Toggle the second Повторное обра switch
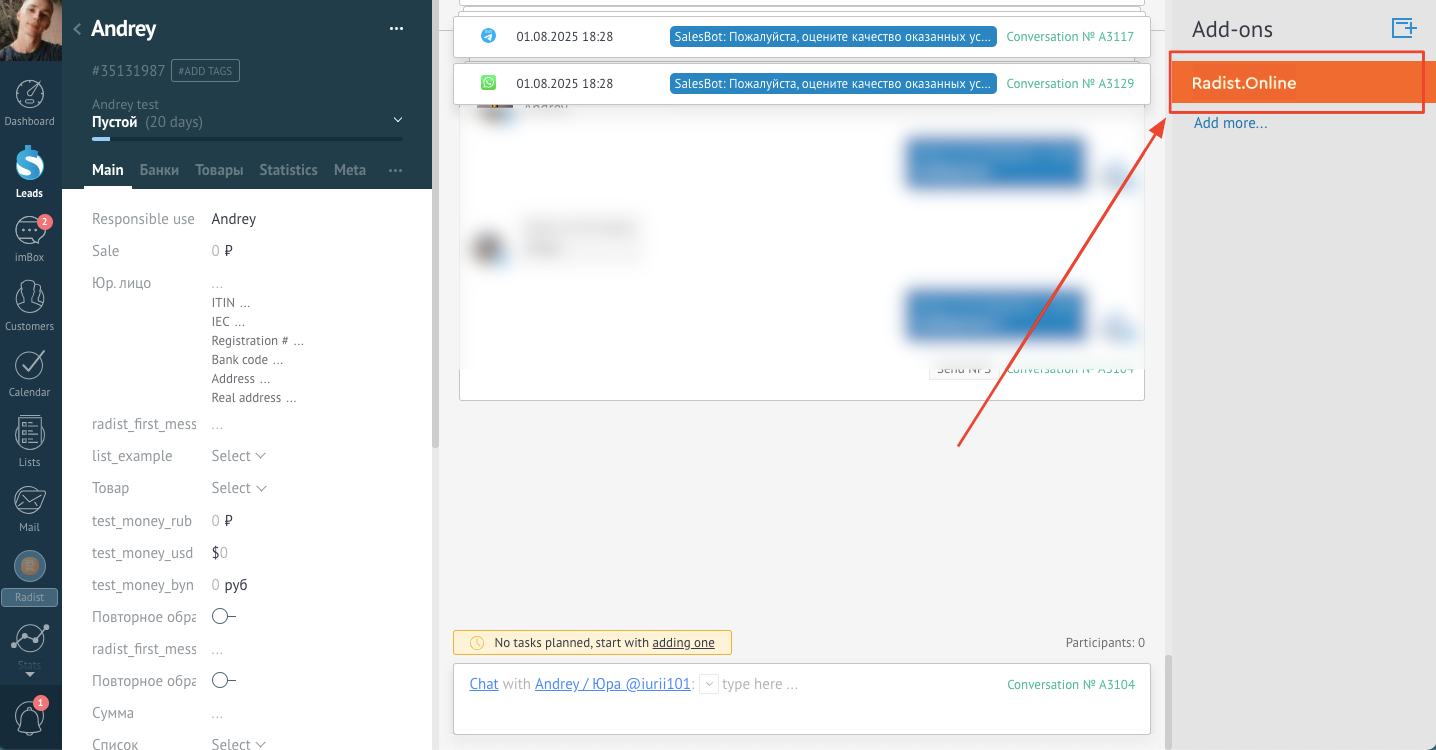Image resolution: width=1436 pixels, height=750 pixels. coord(223,681)
